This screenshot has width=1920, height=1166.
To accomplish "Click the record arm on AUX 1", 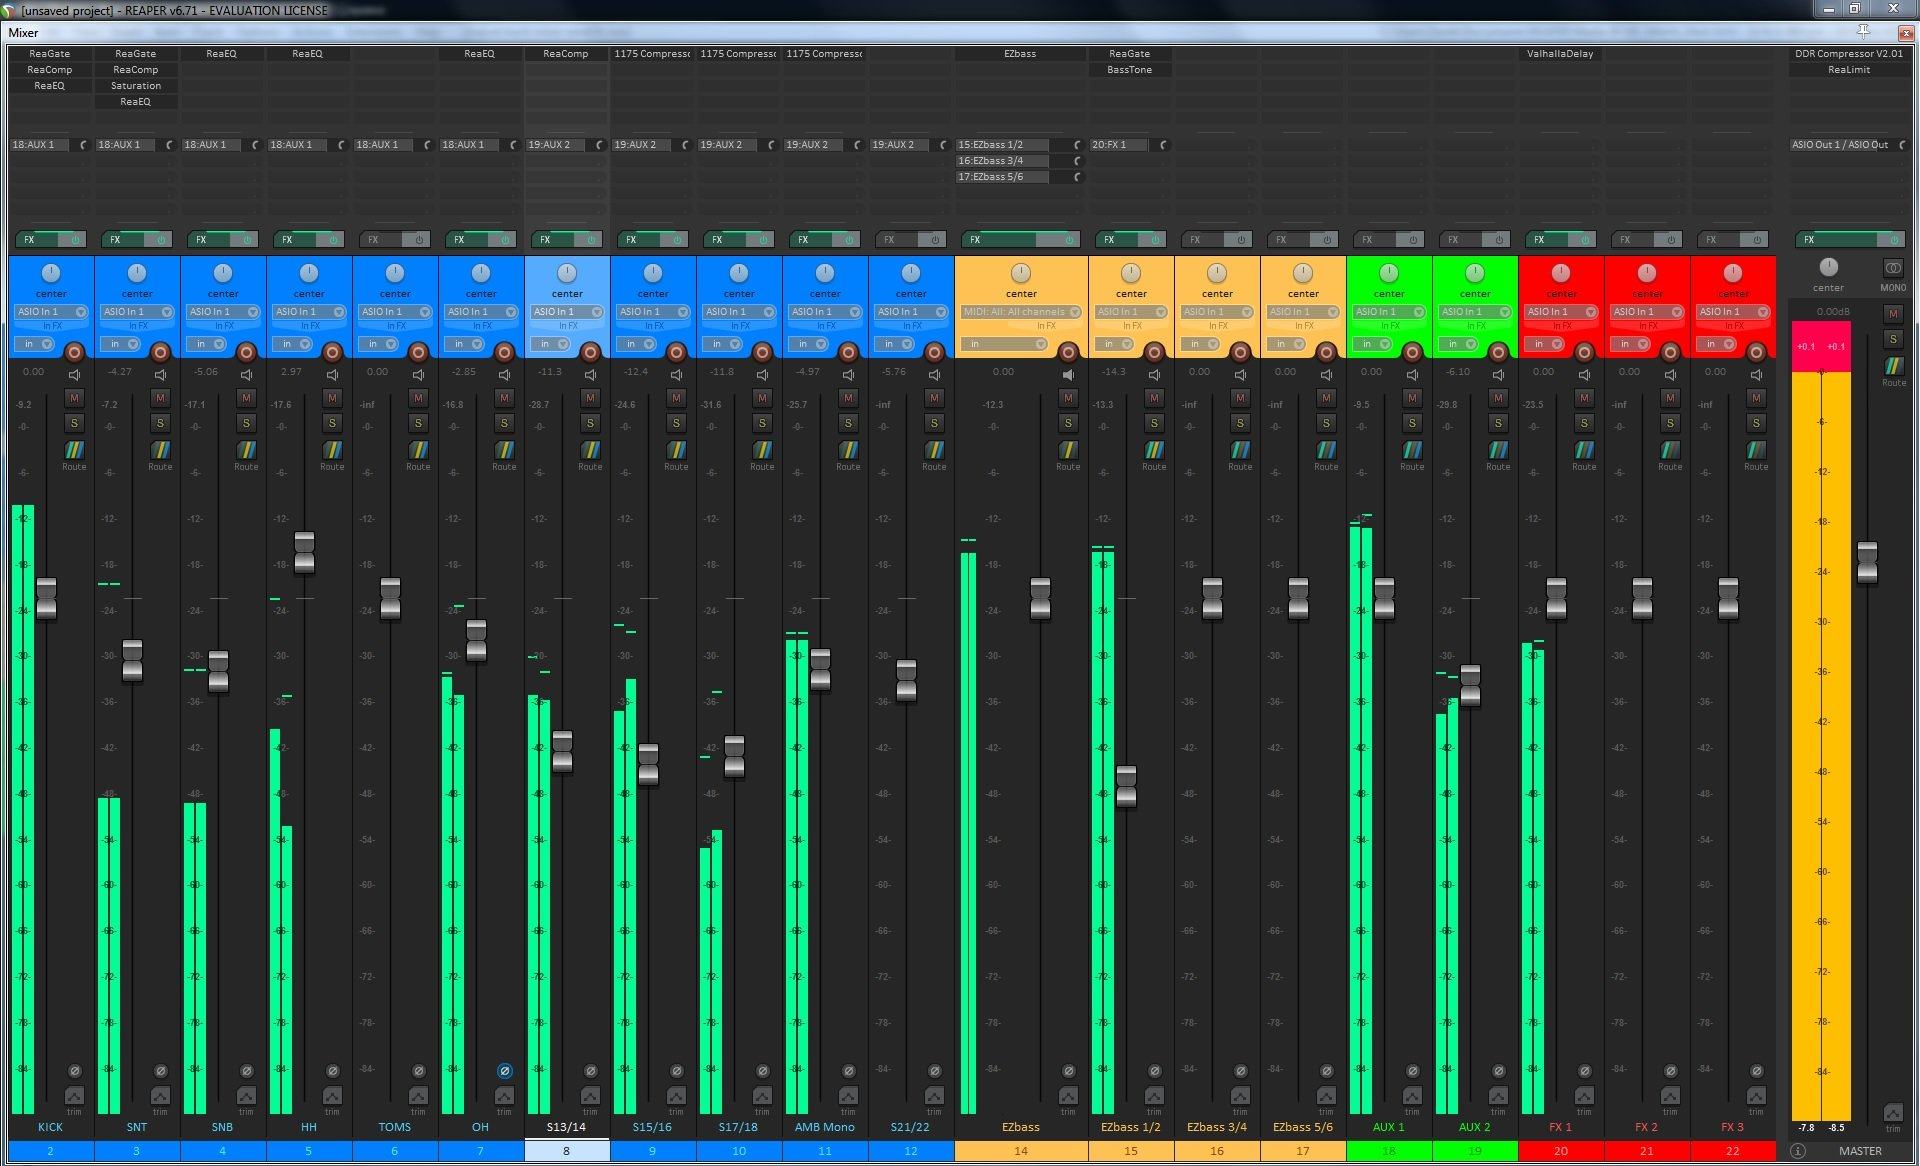I will [x=1412, y=352].
